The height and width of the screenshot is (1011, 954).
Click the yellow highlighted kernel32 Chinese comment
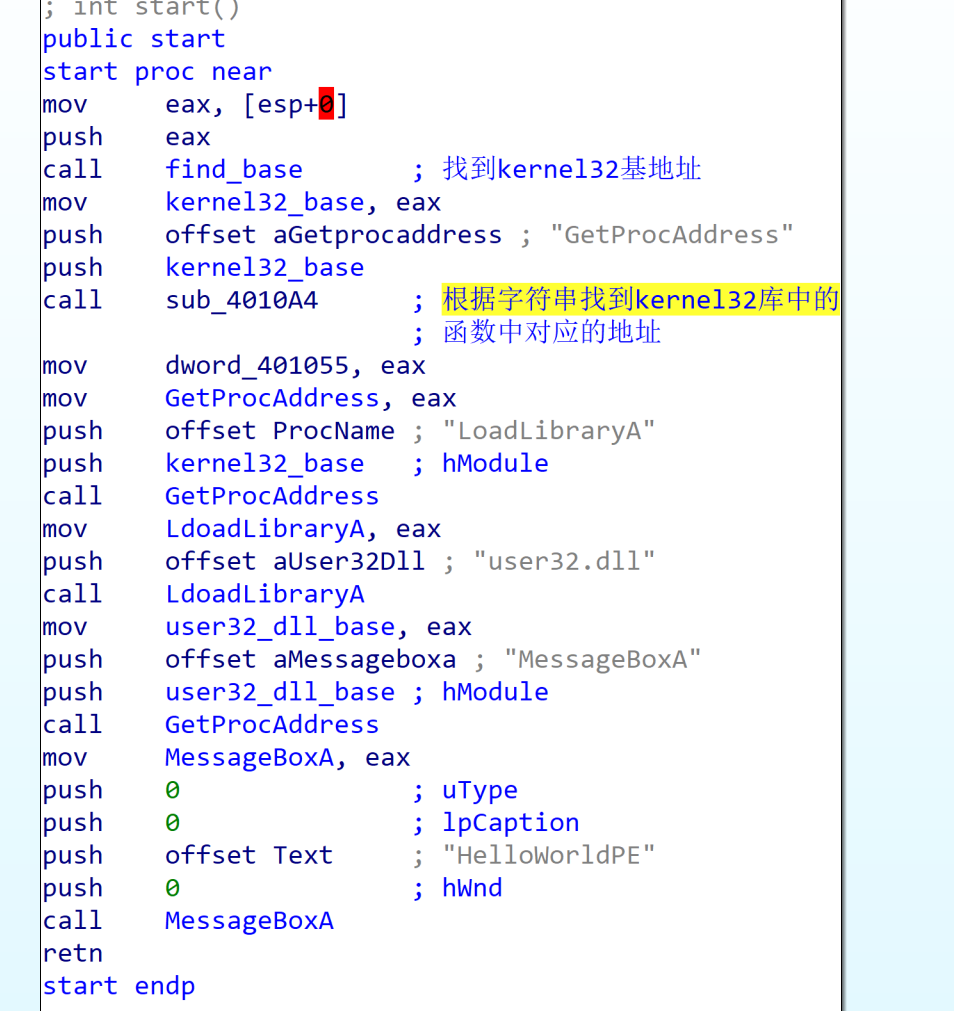[640, 300]
